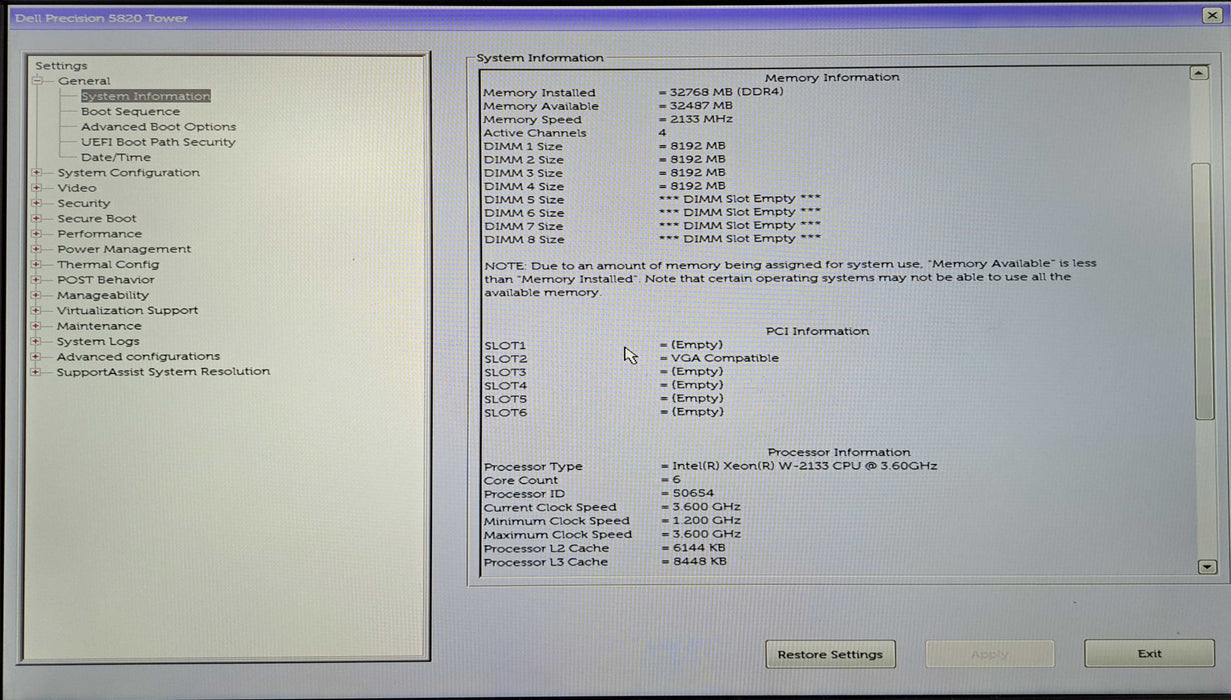The image size is (1231, 700).
Task: Select POST Behavior label
Action: point(106,280)
